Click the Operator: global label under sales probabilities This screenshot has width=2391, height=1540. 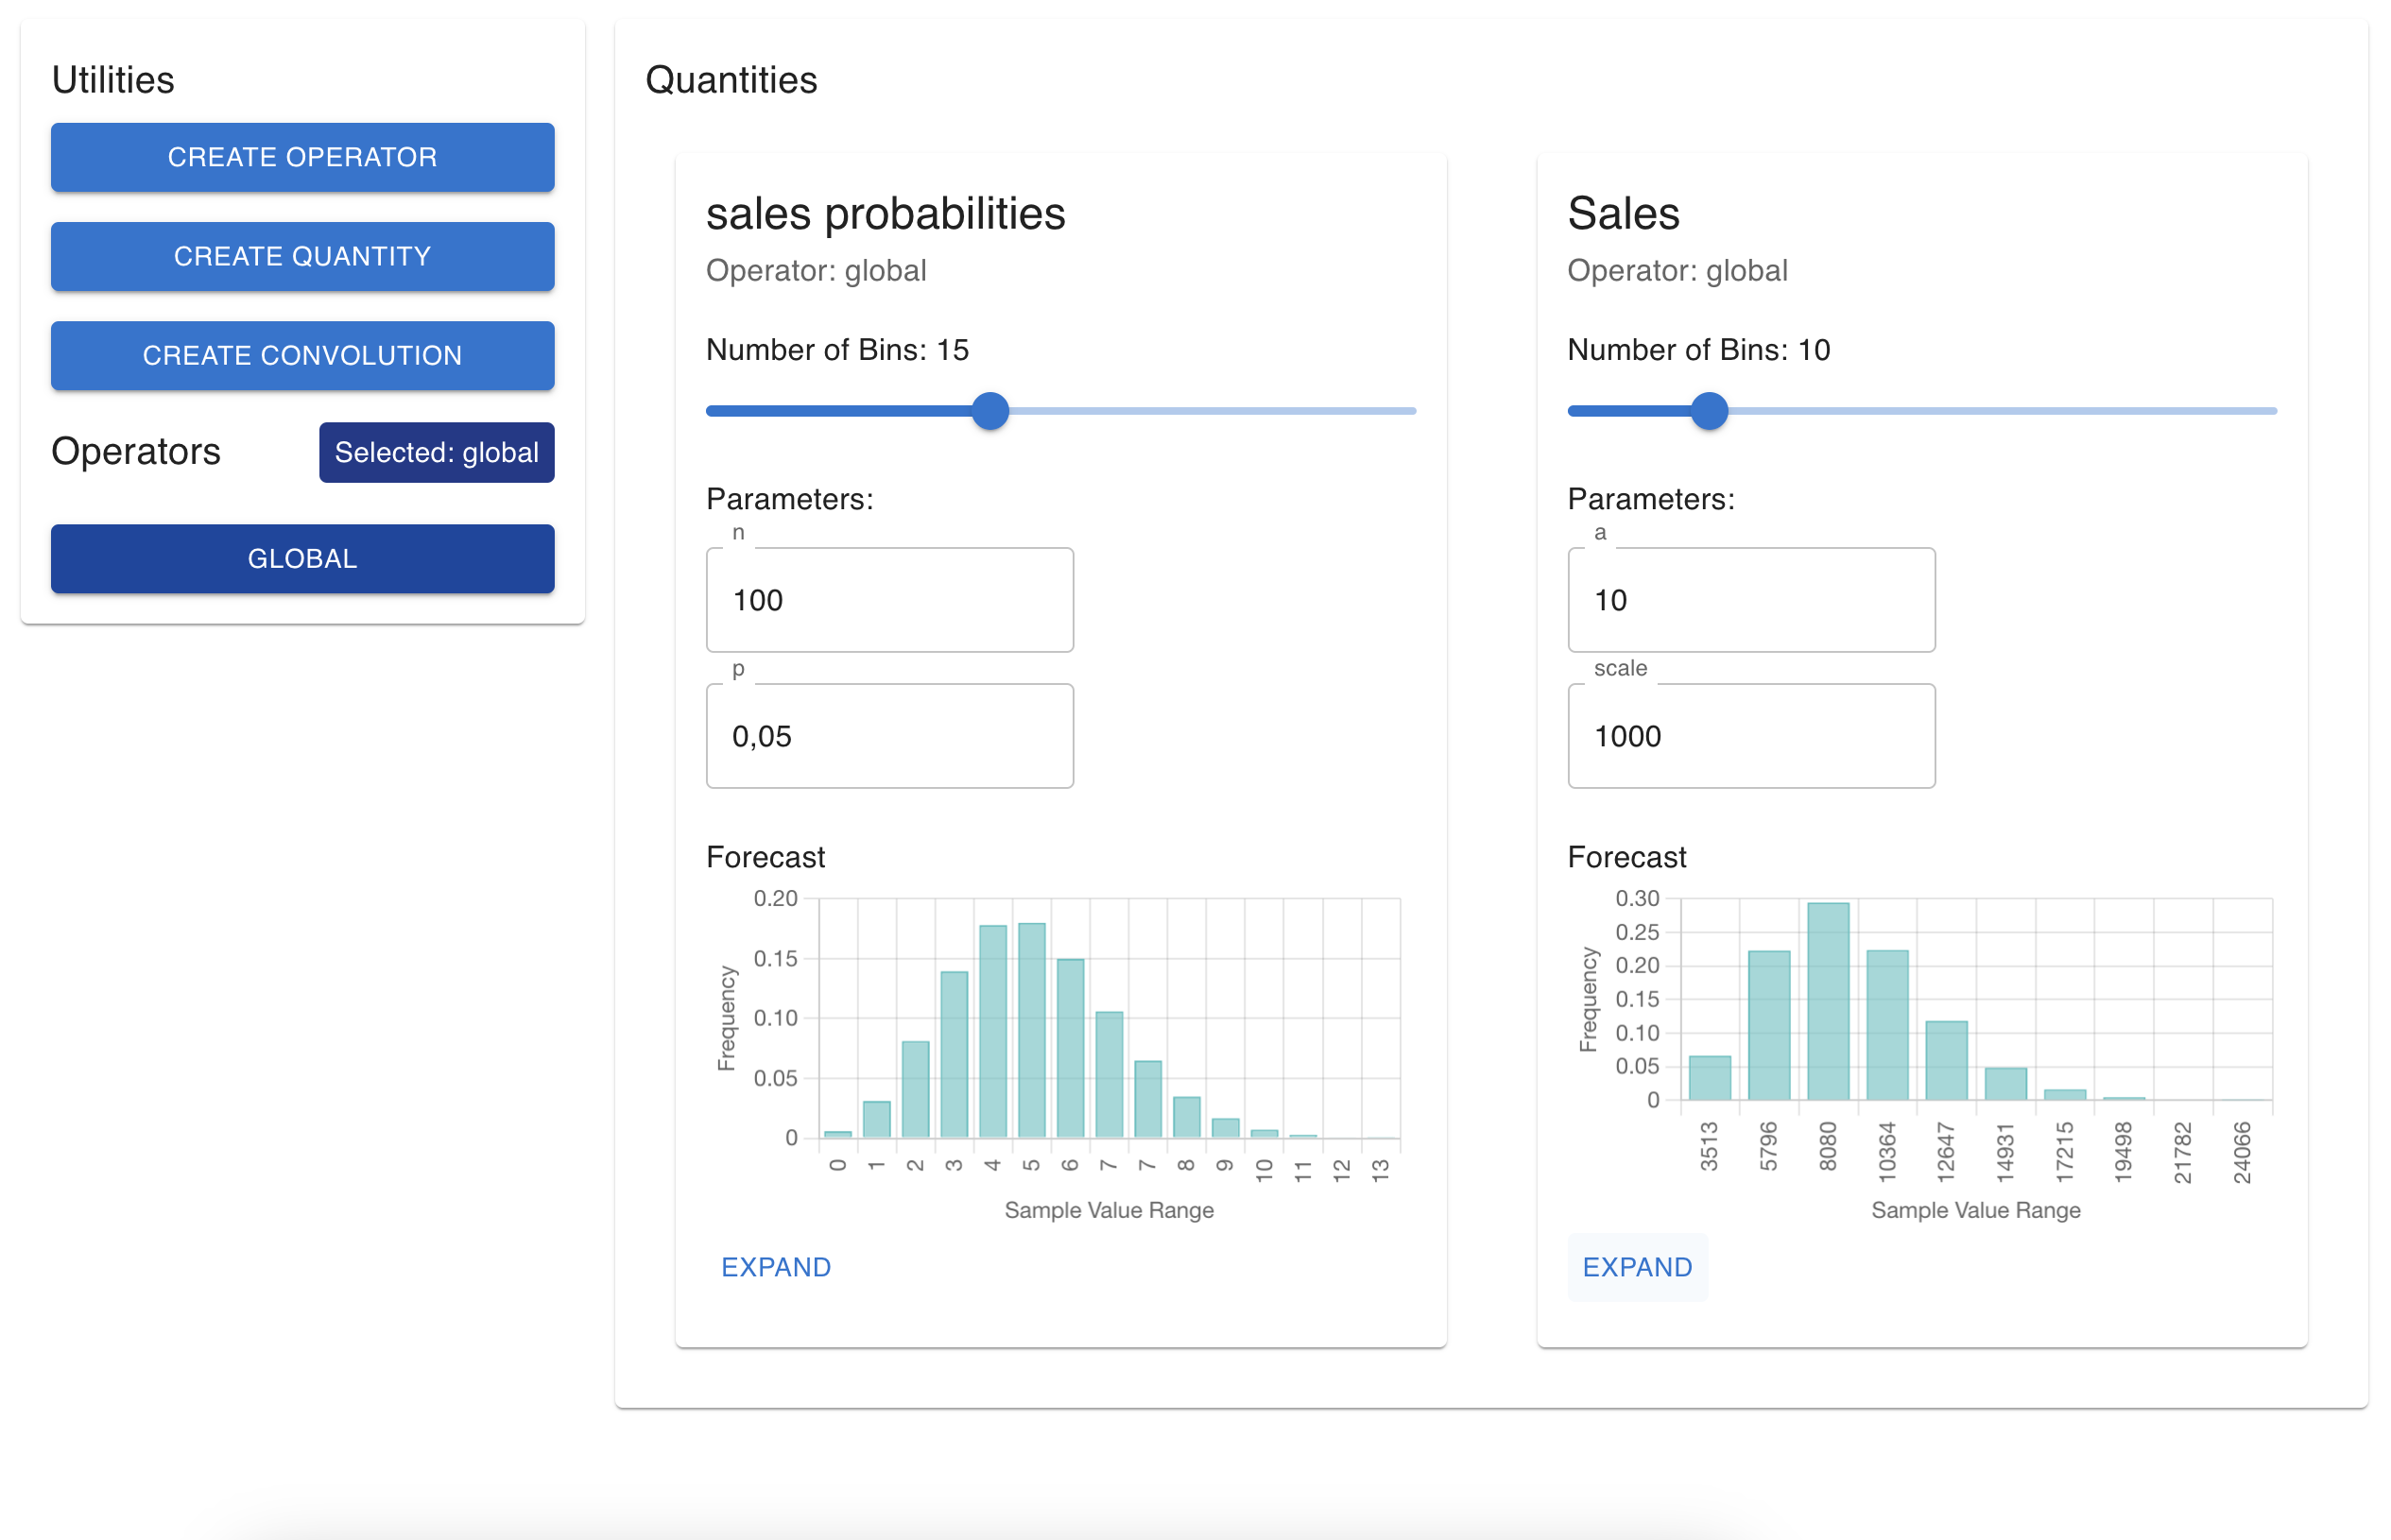[815, 270]
